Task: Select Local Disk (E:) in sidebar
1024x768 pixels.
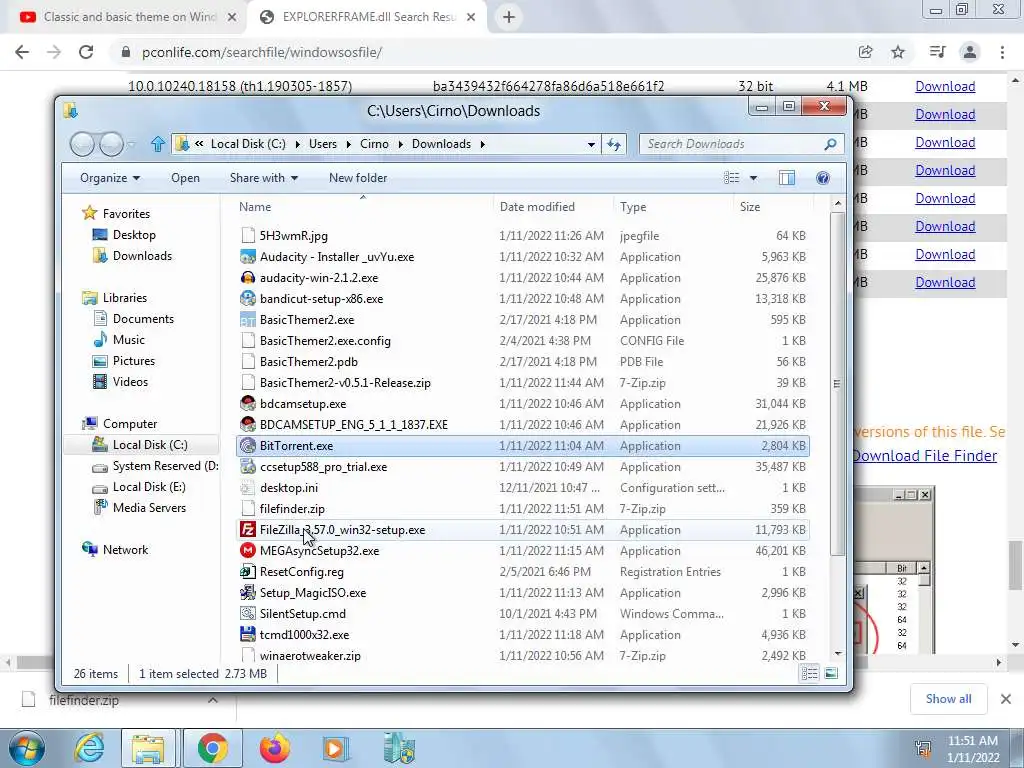Action: tap(149, 487)
